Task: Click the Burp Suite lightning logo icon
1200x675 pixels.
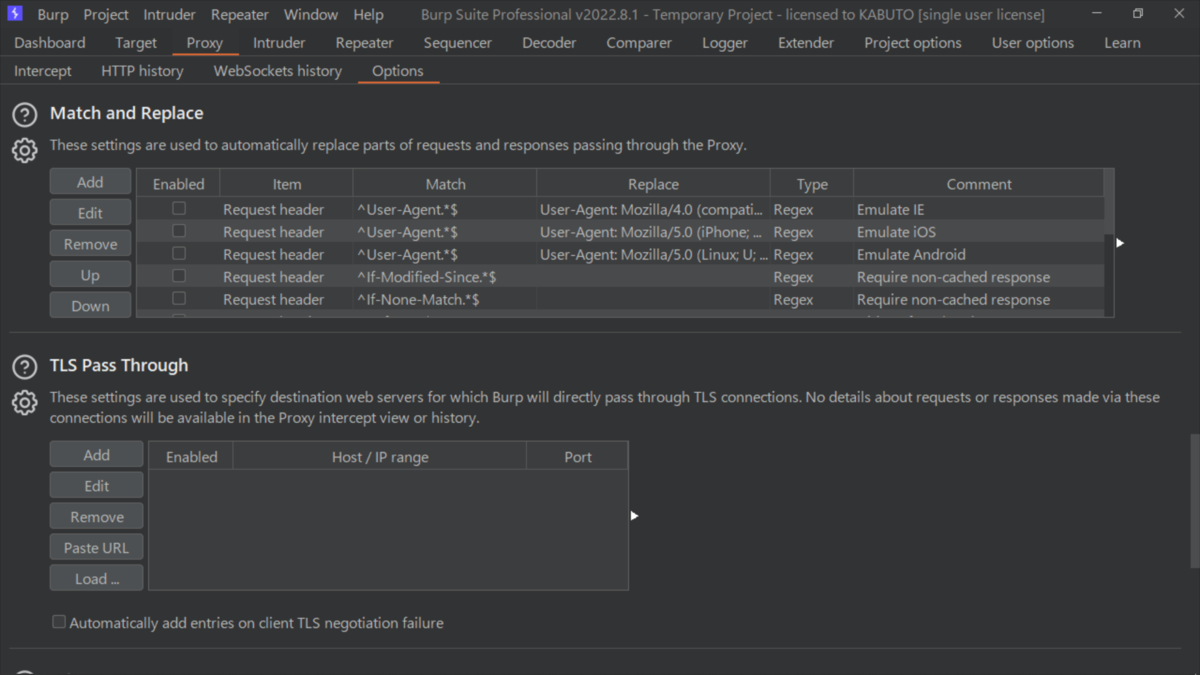Action: [x=15, y=14]
